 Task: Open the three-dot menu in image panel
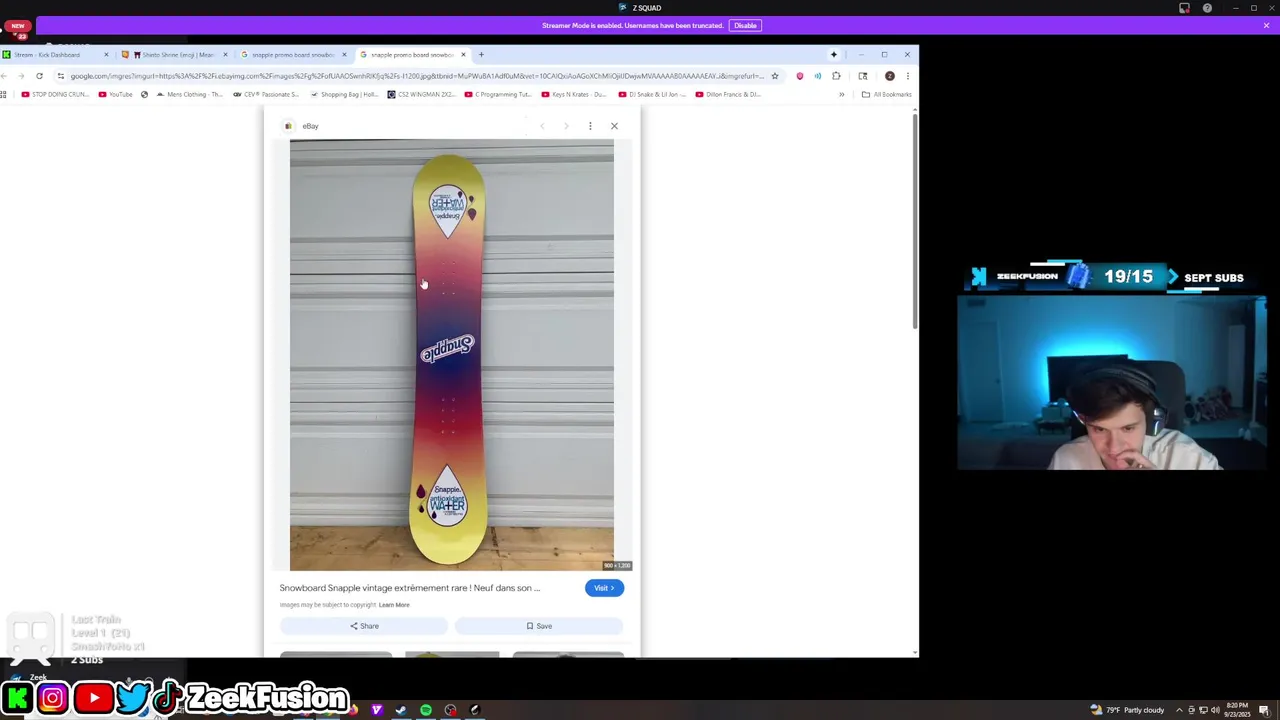pyautogui.click(x=590, y=126)
